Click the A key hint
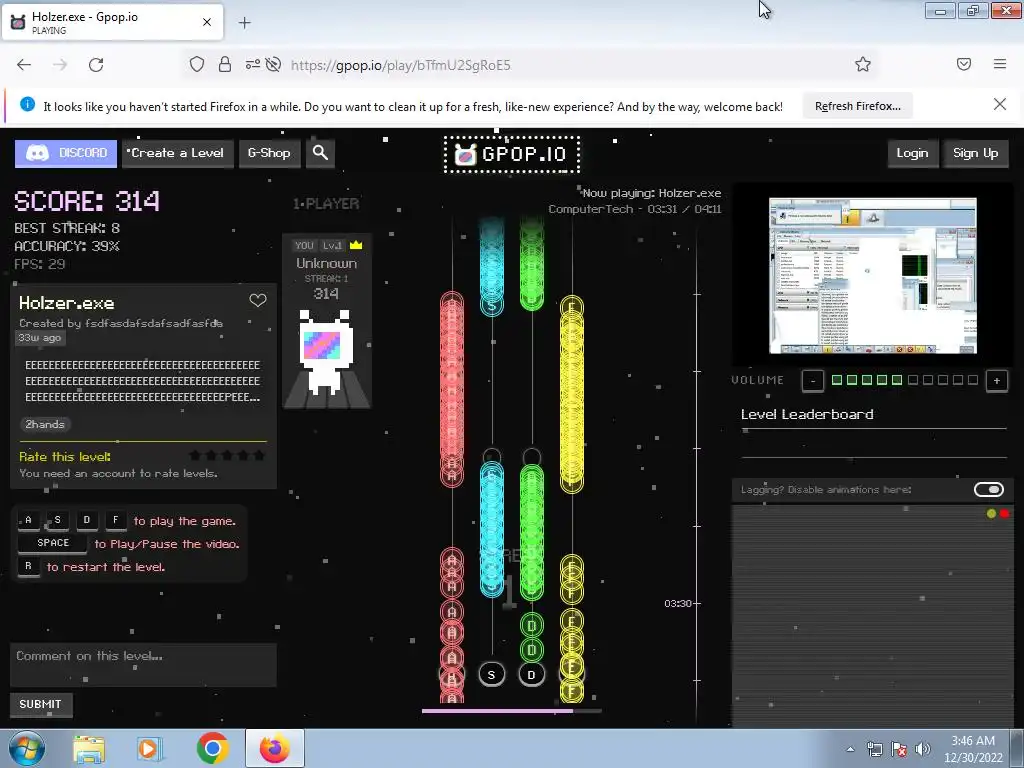 coord(28,520)
